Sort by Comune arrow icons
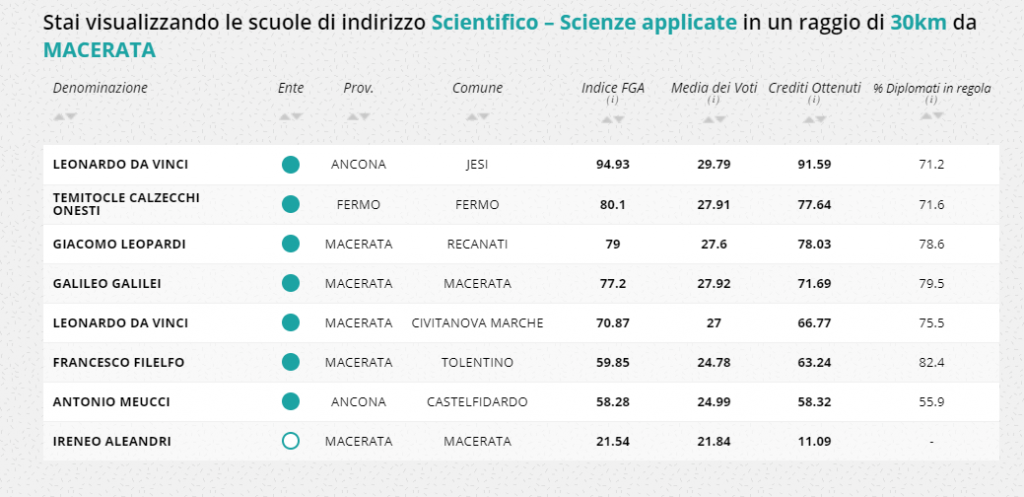The image size is (1024, 497). click(477, 116)
